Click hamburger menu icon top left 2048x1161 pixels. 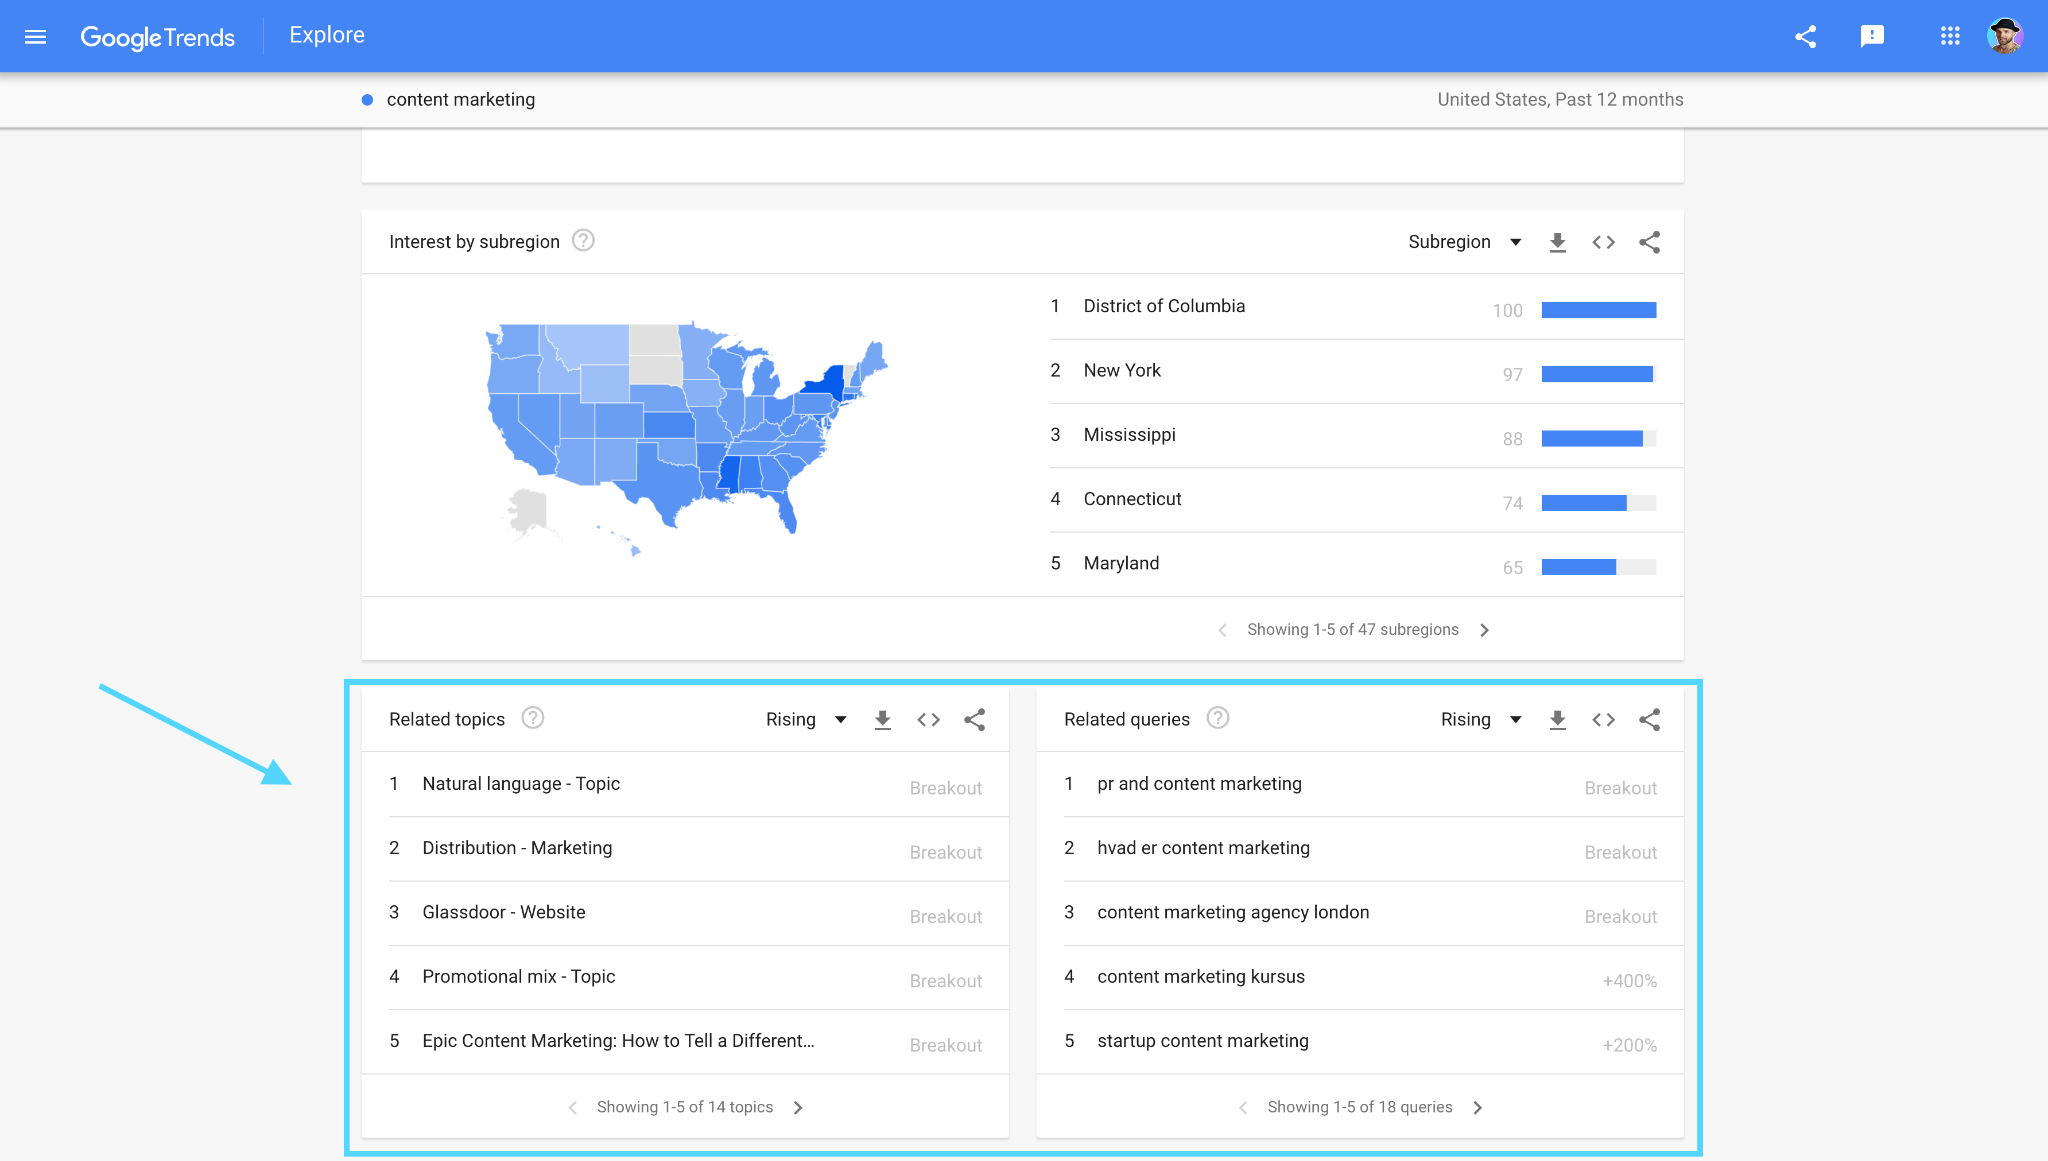click(x=37, y=35)
